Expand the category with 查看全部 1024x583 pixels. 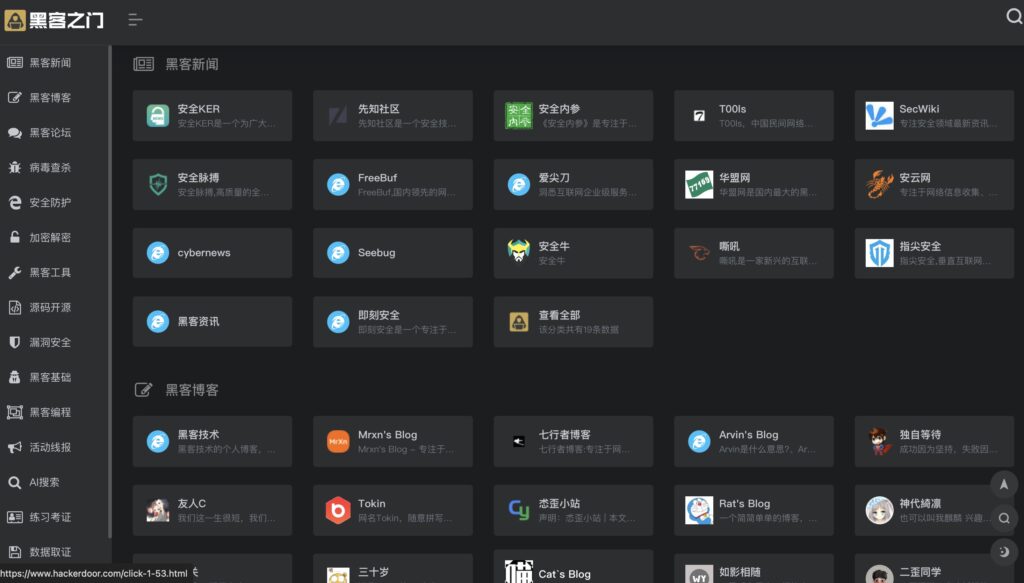tap(573, 322)
